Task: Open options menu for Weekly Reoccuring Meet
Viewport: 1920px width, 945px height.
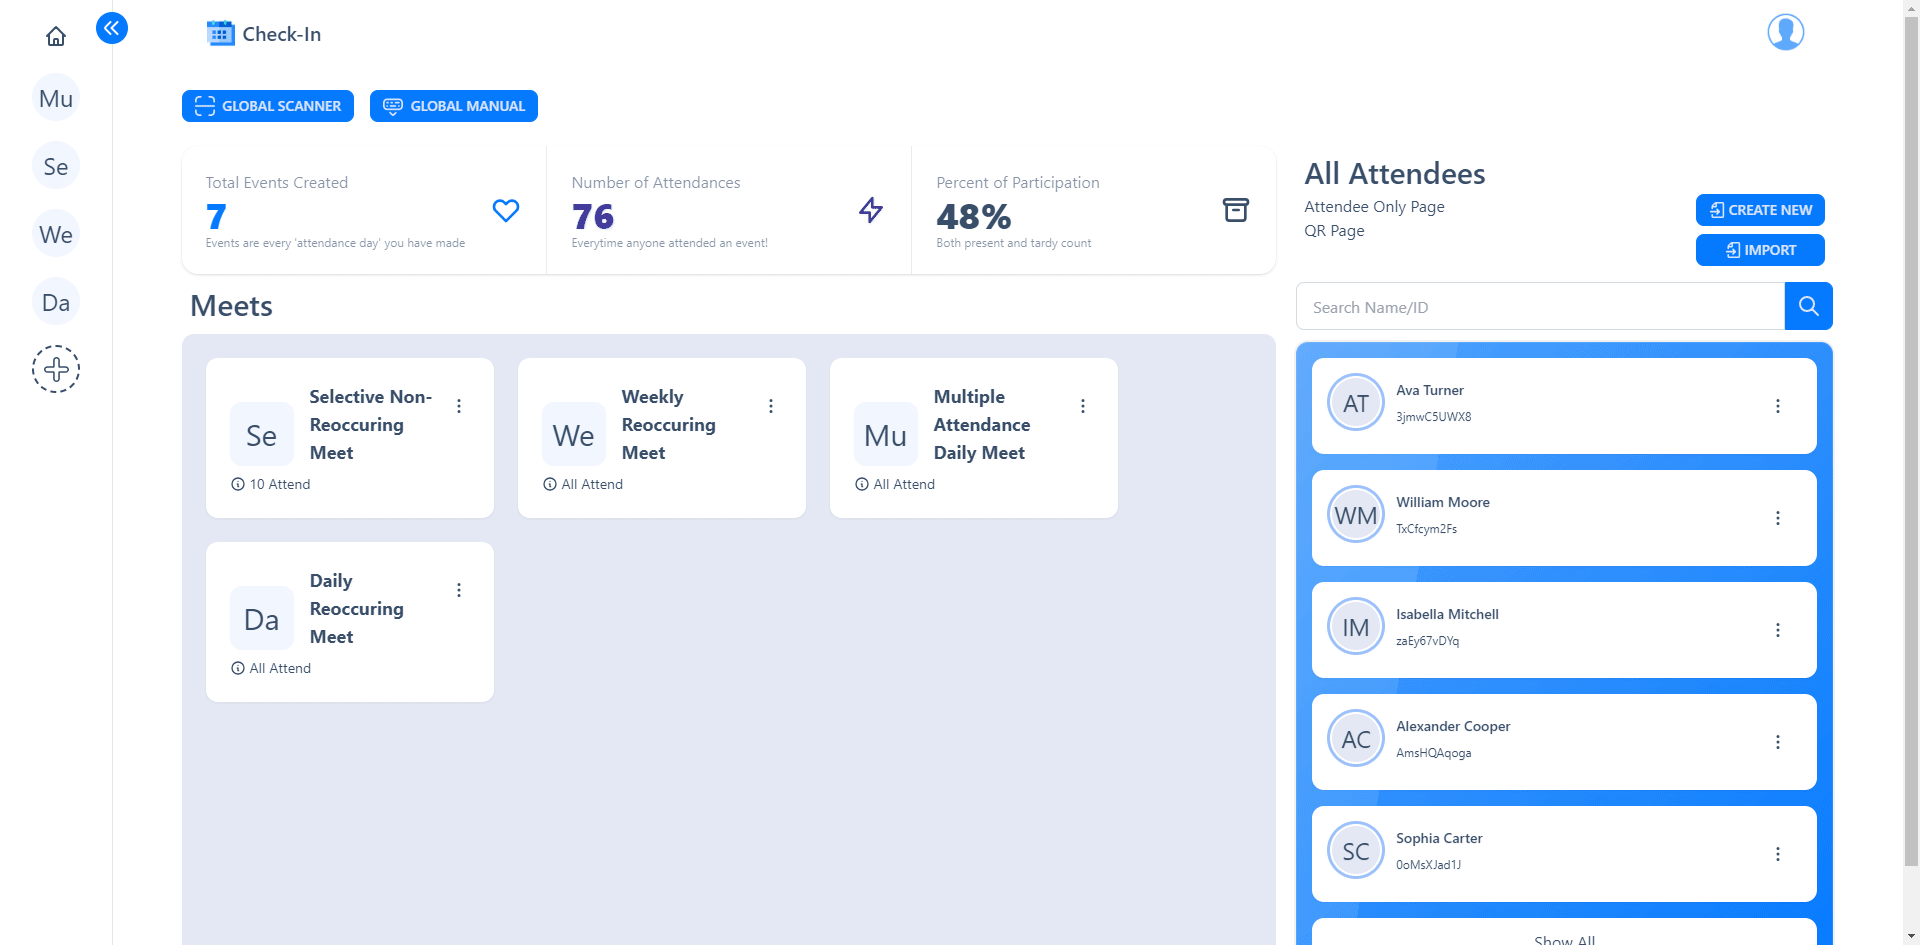Action: pyautogui.click(x=771, y=406)
